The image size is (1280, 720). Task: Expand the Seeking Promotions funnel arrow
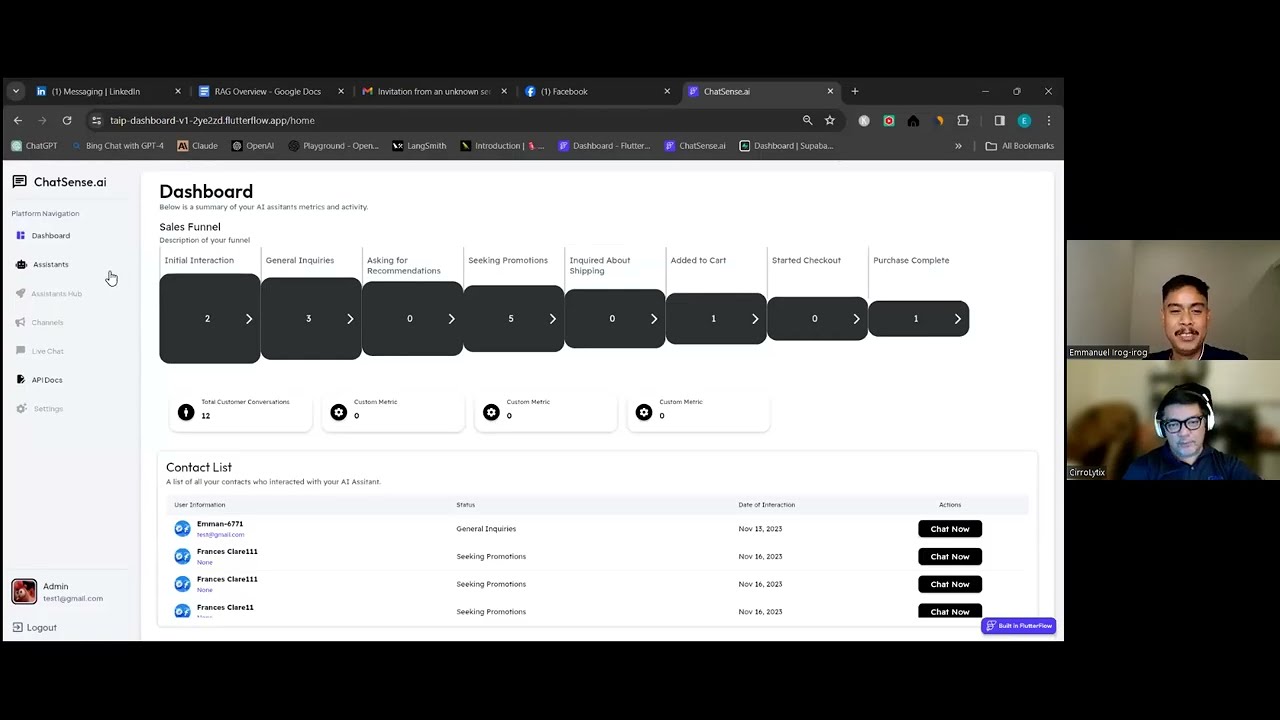552,319
